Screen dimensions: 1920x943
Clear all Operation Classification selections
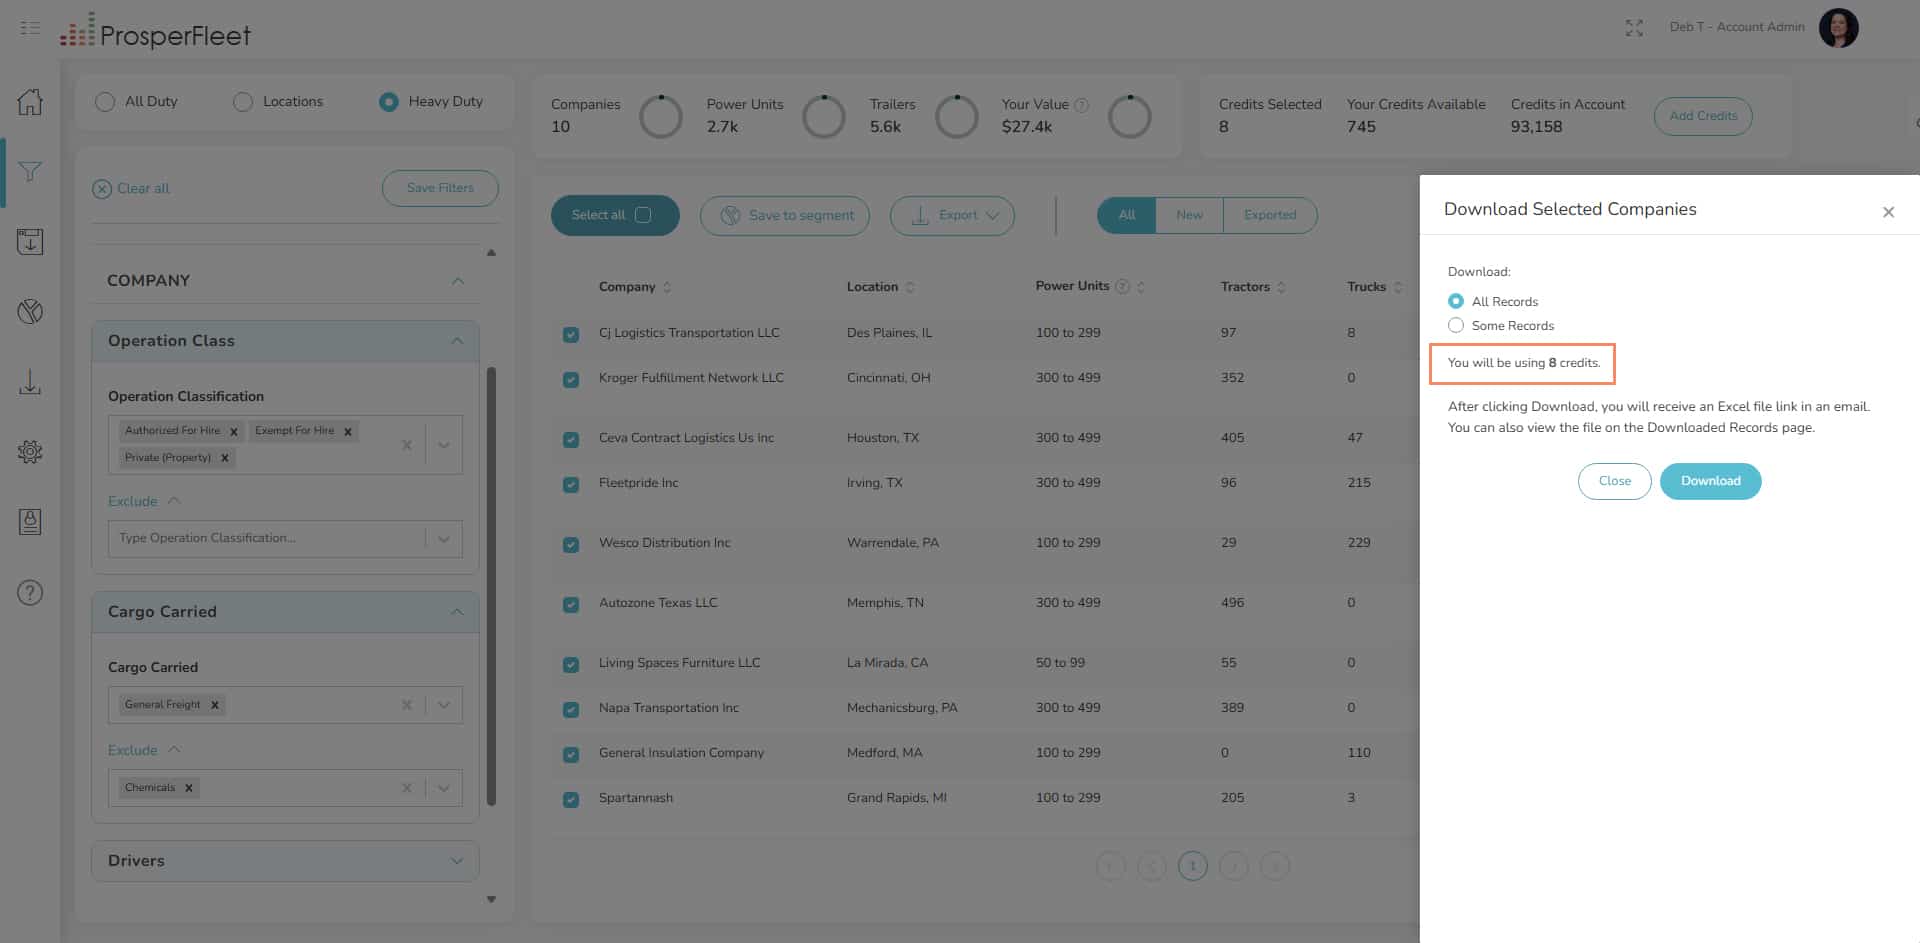(406, 445)
